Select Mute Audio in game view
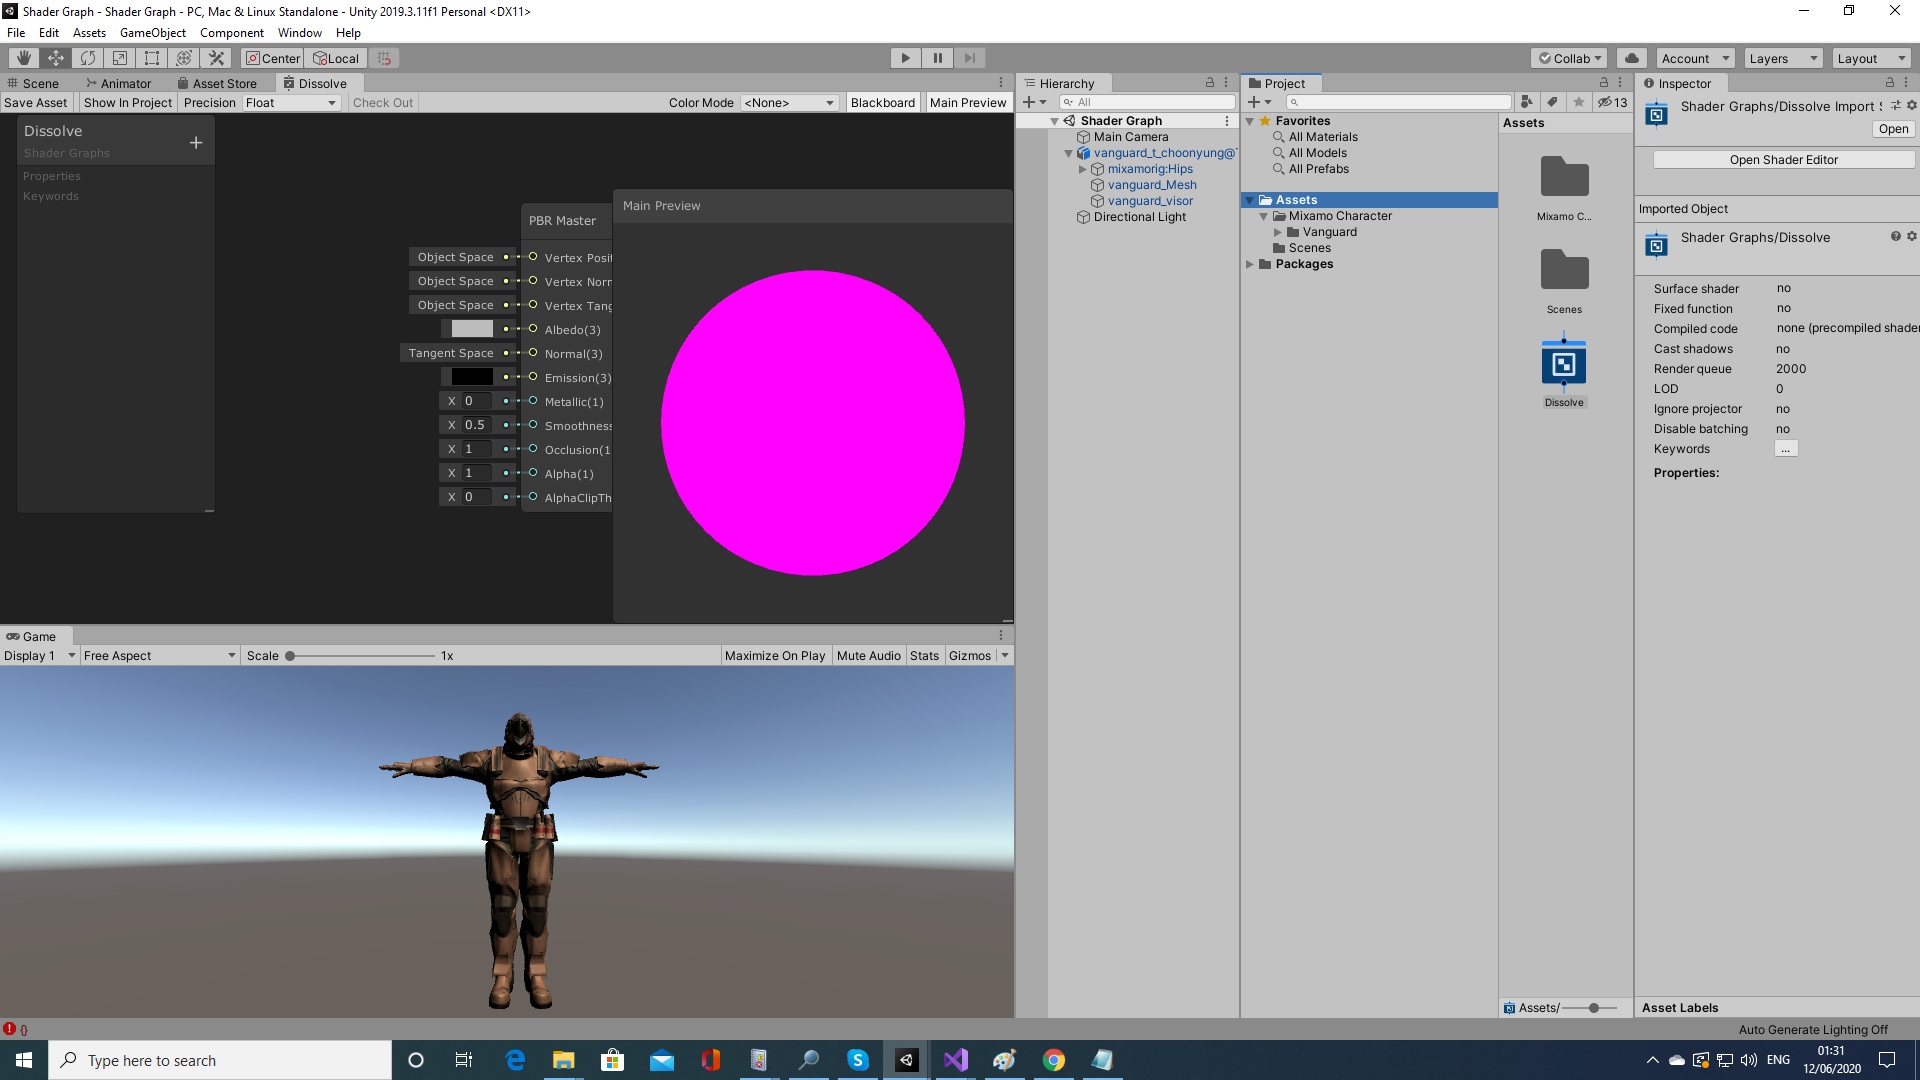Viewport: 1920px width, 1080px height. click(x=868, y=655)
